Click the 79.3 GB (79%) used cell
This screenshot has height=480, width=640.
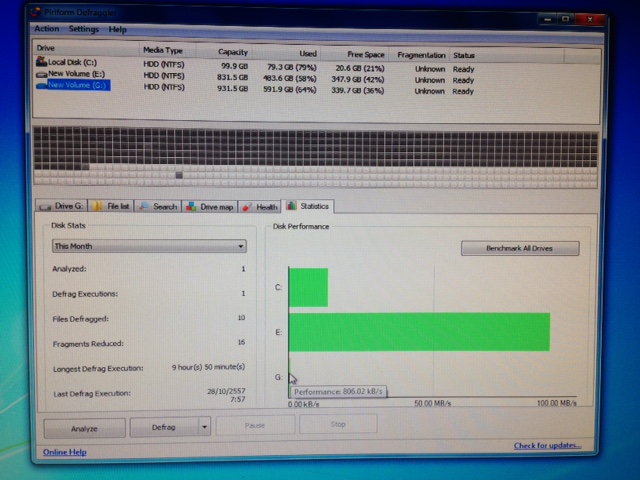click(292, 67)
